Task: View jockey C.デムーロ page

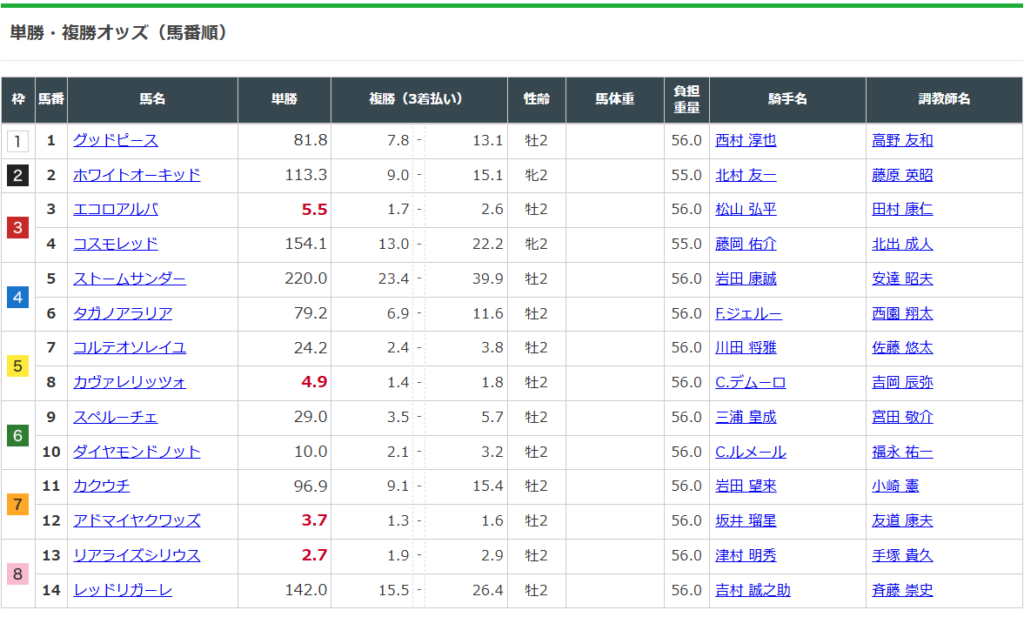Action: (750, 383)
